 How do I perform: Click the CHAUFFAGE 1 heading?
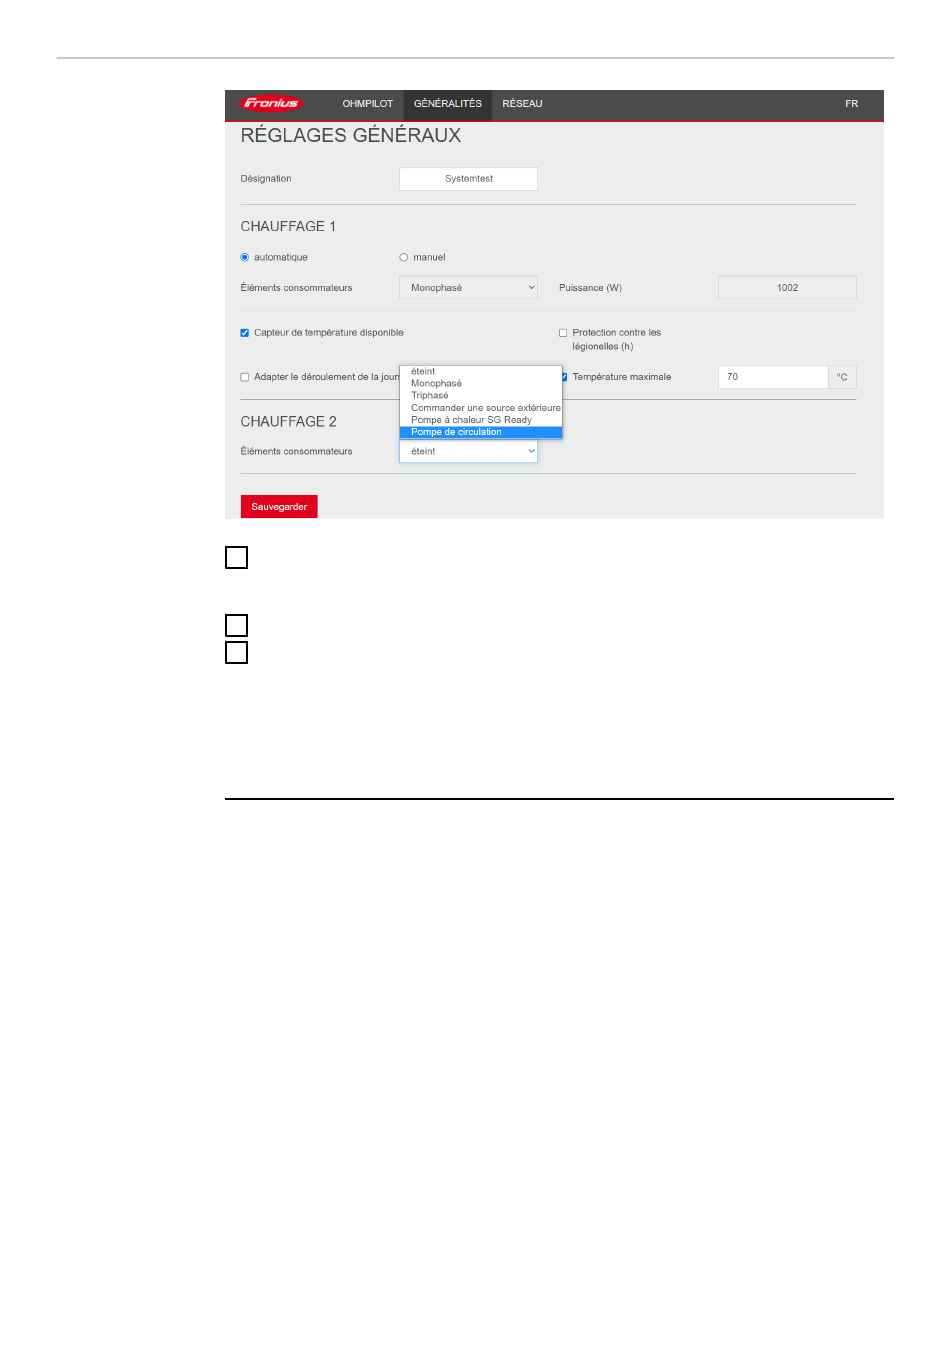click(x=288, y=226)
